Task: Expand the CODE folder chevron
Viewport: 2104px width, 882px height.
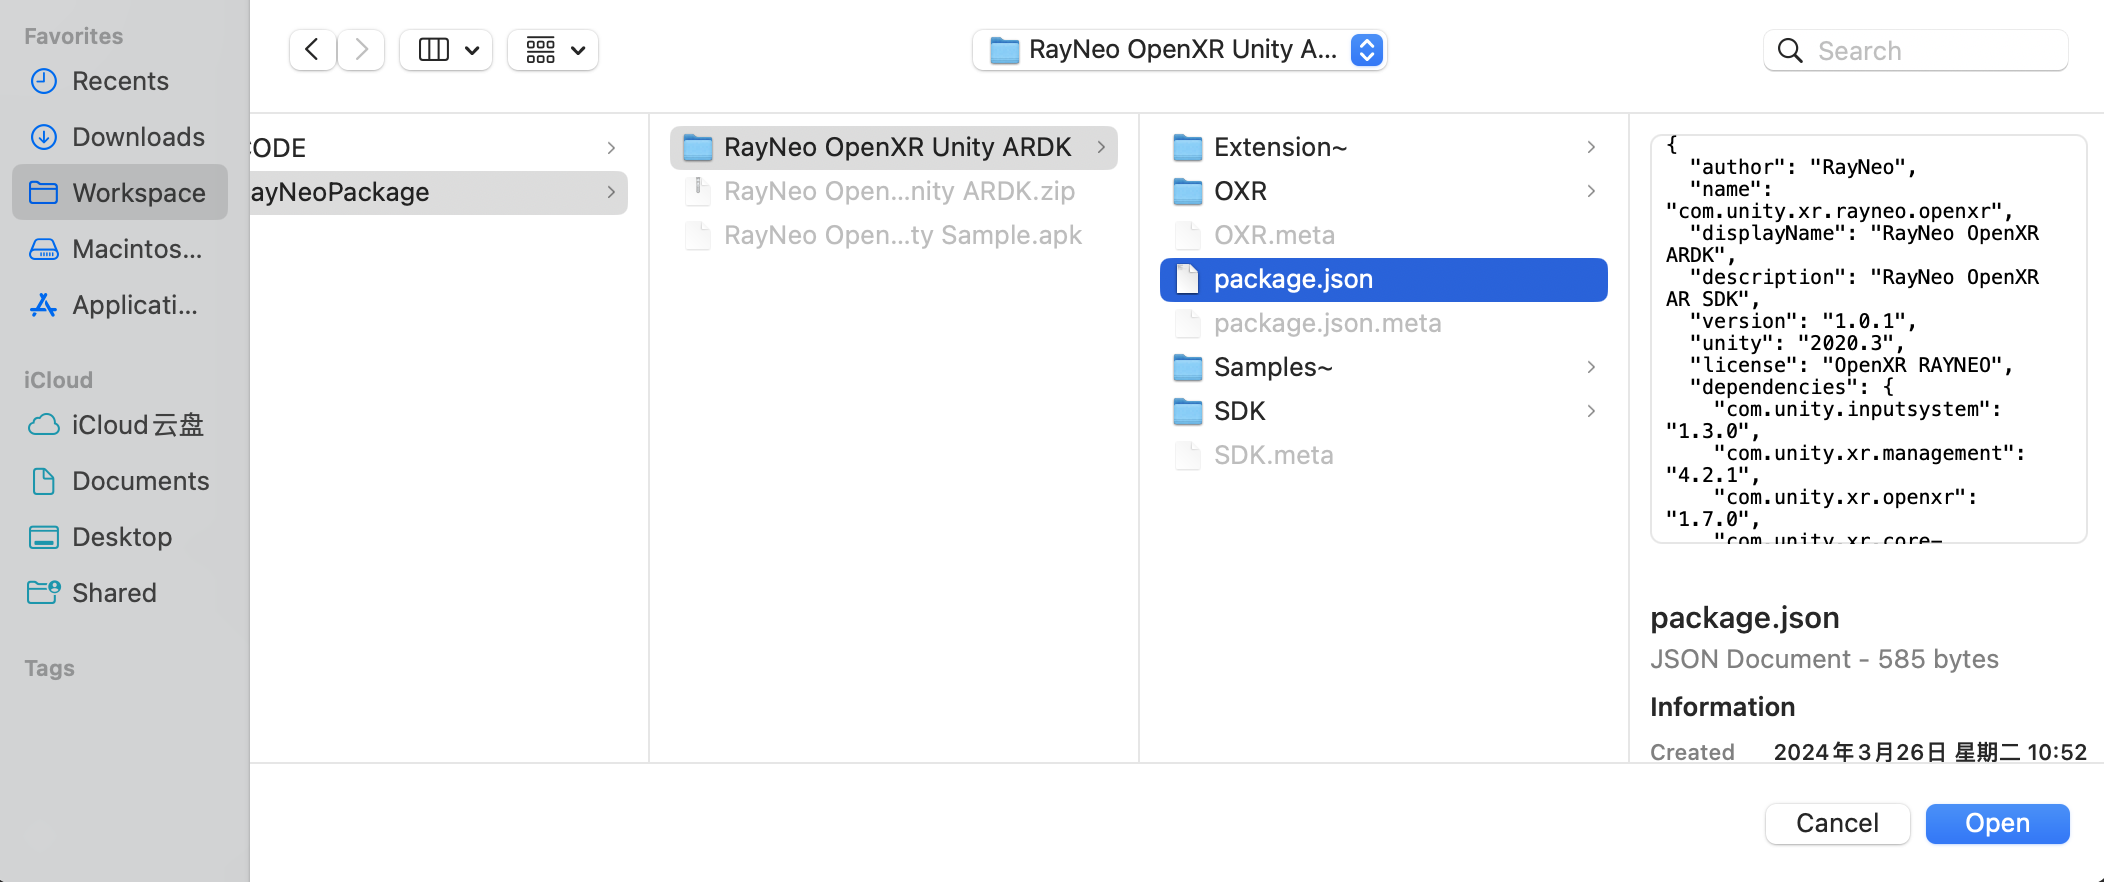Action: coord(611,148)
